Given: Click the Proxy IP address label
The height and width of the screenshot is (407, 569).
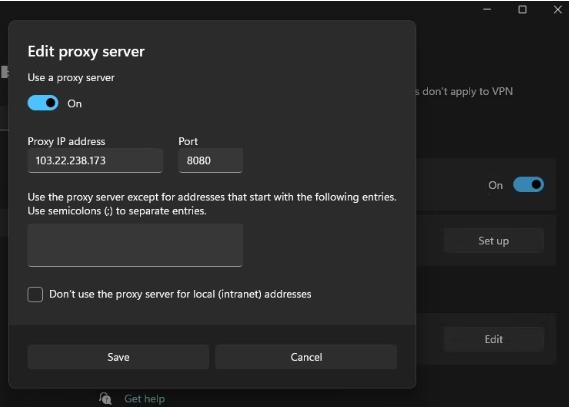Looking at the screenshot, I should pyautogui.click(x=66, y=141).
